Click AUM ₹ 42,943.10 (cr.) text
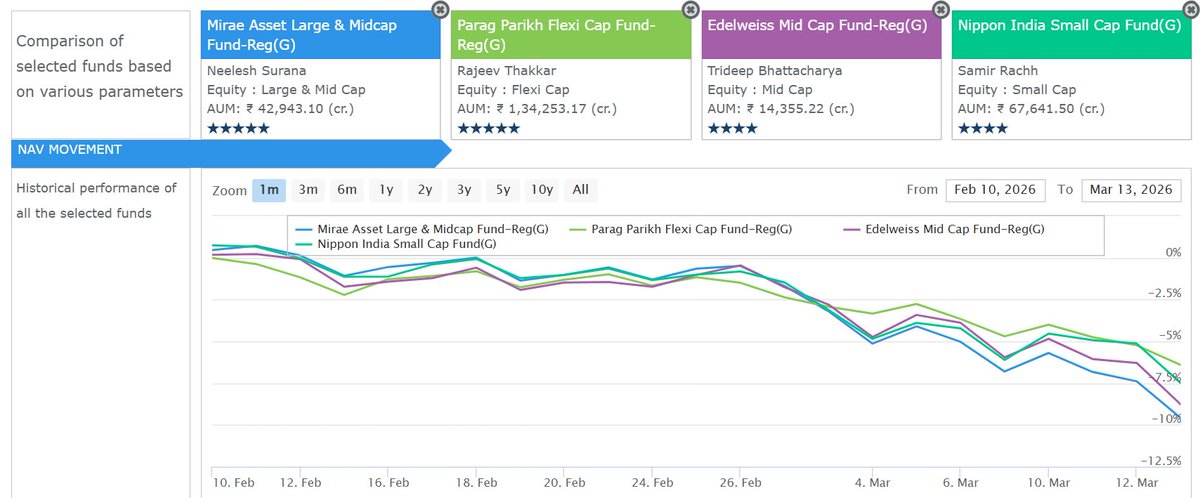This screenshot has width=1200, height=498. (x=280, y=109)
